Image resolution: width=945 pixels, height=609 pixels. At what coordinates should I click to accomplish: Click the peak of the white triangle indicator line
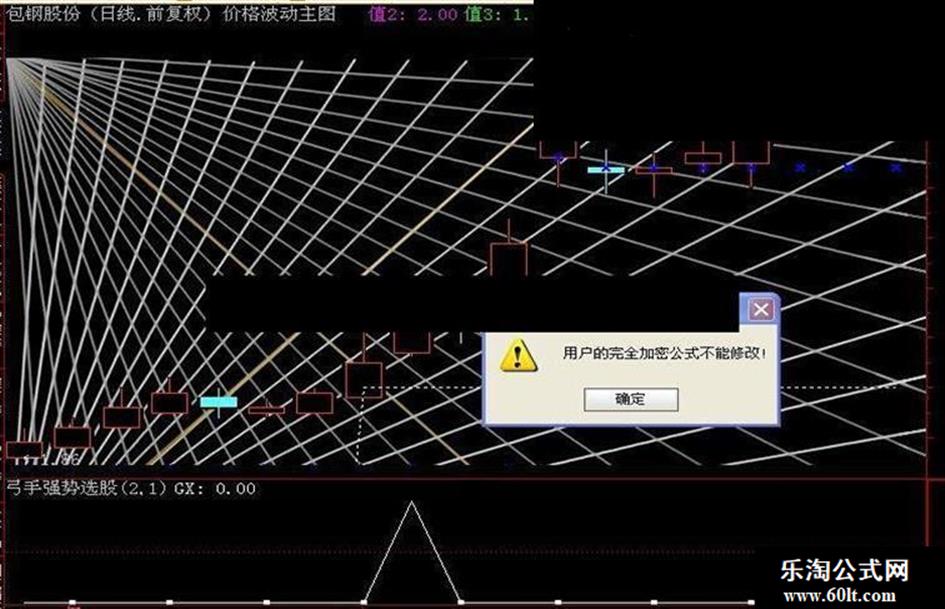pos(412,503)
